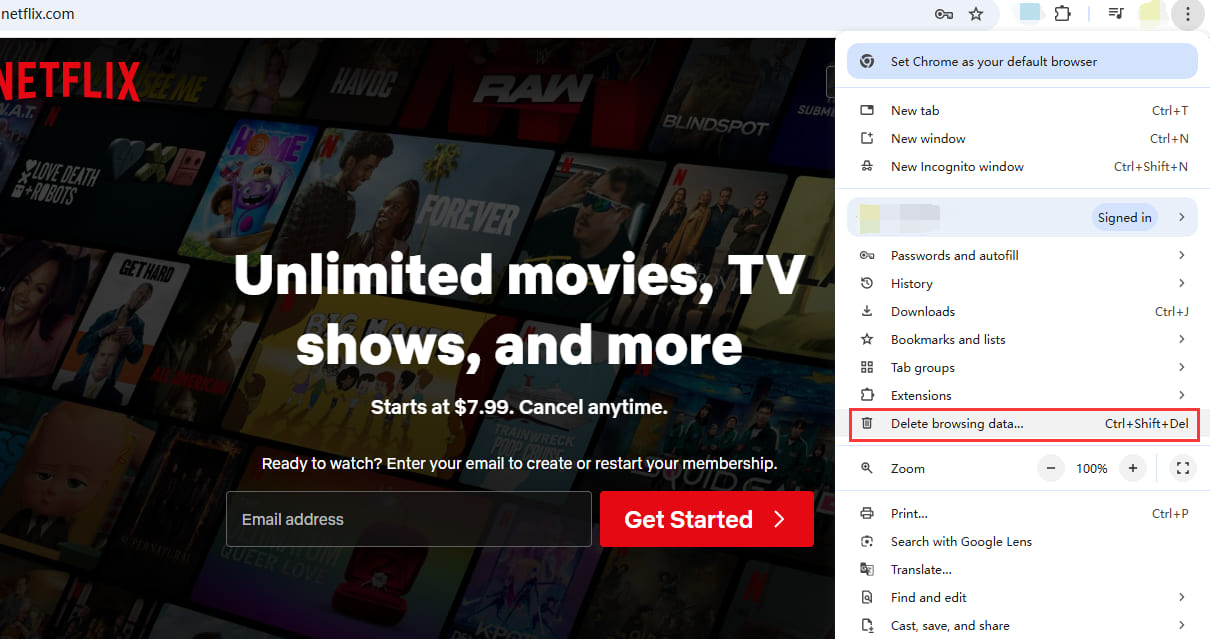Enter fullscreen with the Zoom row icon
1210x639 pixels.
click(1182, 468)
